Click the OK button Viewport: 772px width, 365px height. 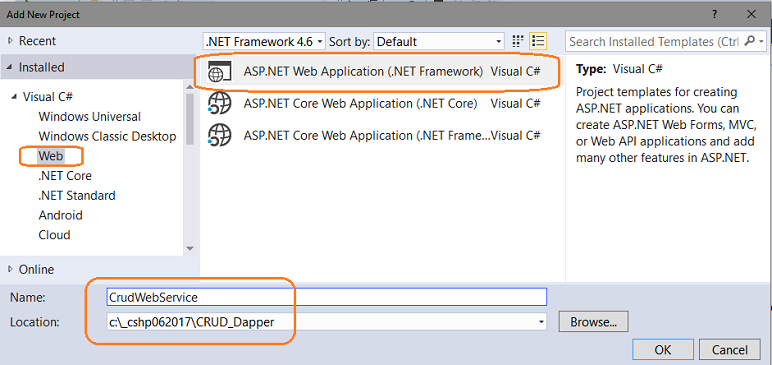(x=663, y=349)
